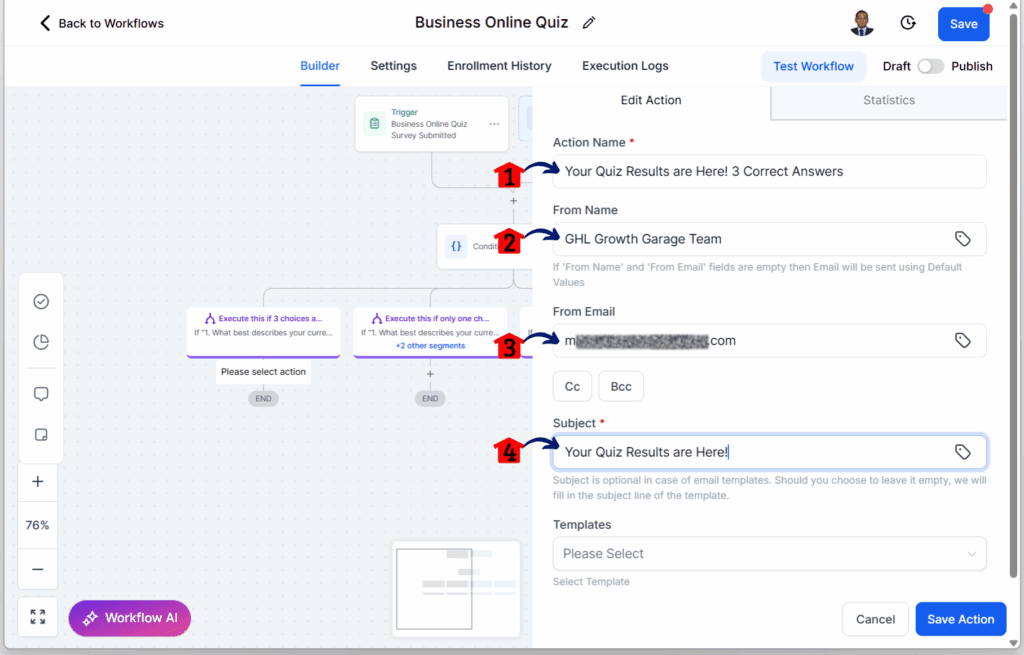Cancel the action edit

[x=875, y=619]
